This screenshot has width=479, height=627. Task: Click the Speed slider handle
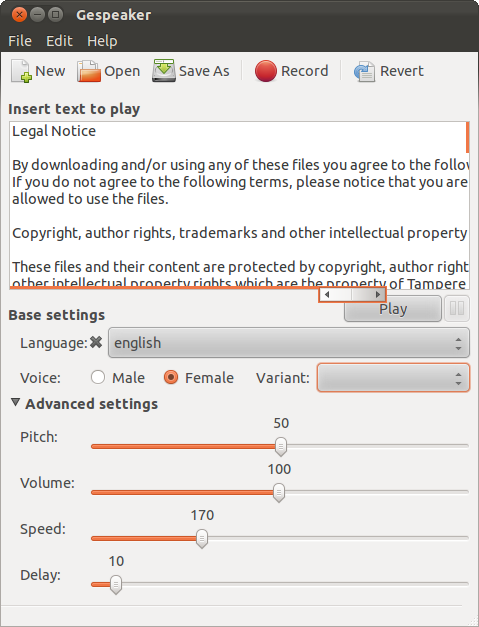(x=202, y=539)
